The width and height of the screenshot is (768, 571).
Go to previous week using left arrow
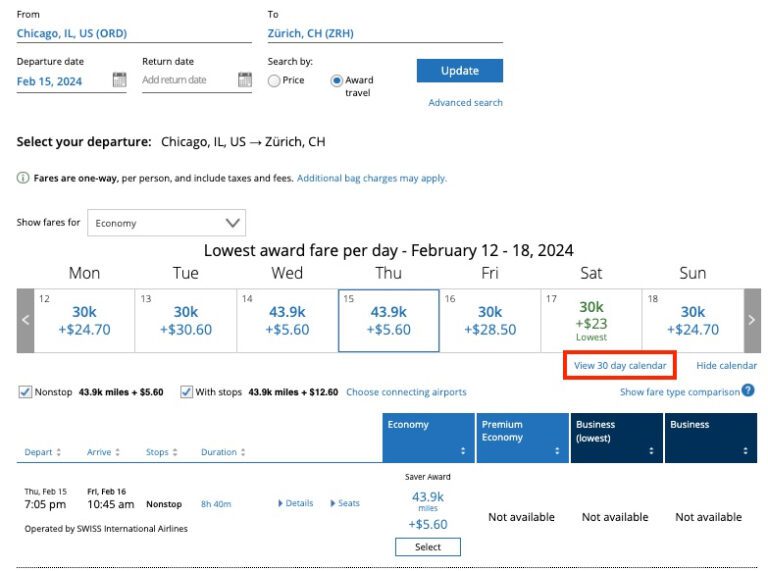point(26,320)
